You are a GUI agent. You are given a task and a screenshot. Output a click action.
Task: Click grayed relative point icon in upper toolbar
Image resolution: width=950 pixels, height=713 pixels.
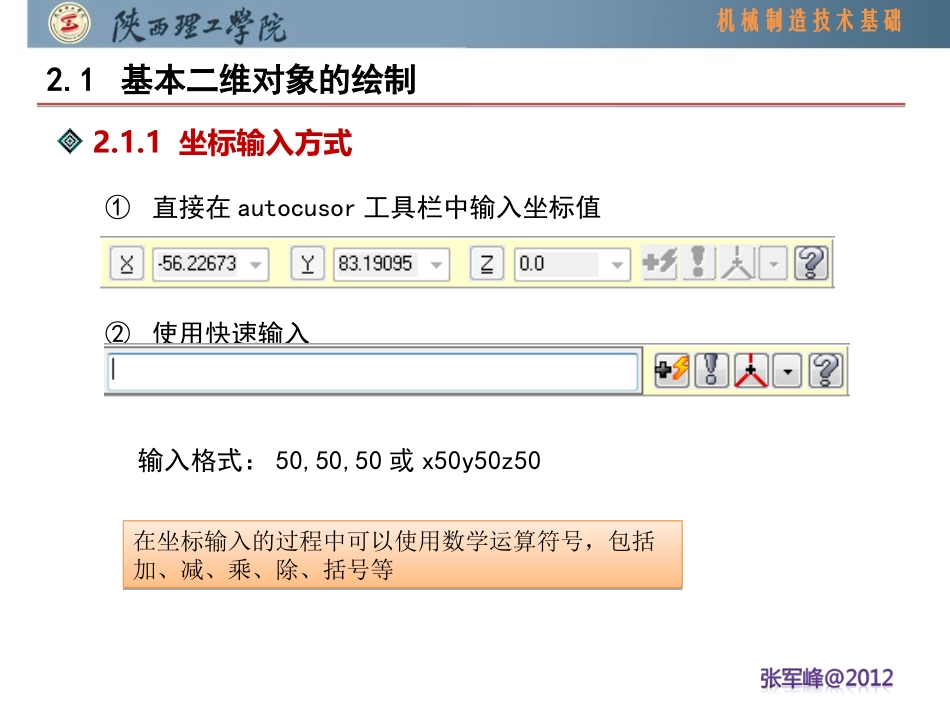click(737, 263)
